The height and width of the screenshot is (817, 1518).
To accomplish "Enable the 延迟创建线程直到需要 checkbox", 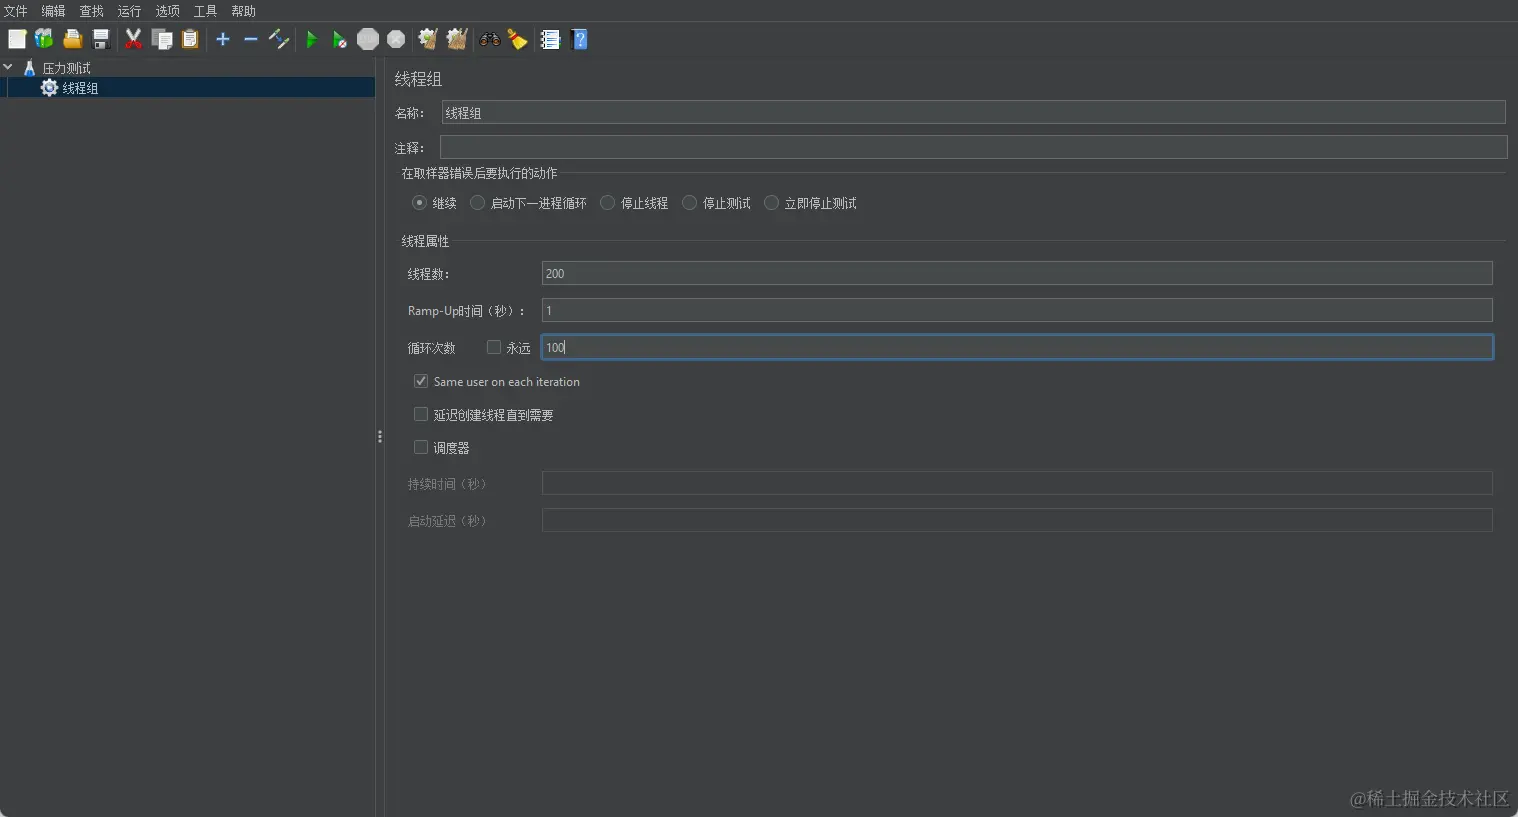I will pyautogui.click(x=421, y=414).
